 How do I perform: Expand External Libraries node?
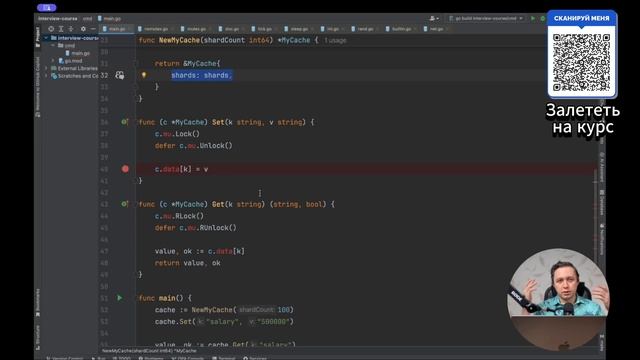click(x=46, y=68)
